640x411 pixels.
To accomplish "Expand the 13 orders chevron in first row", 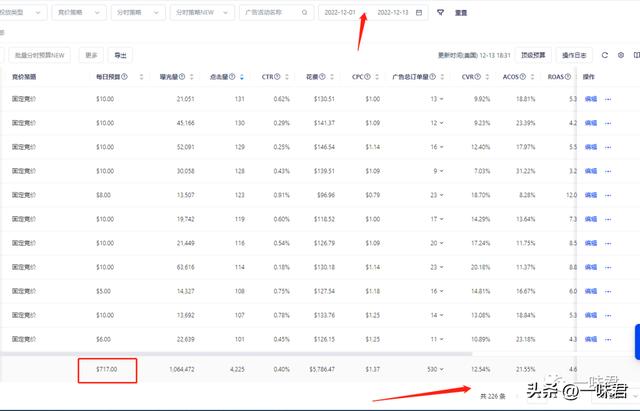I will tap(441, 99).
